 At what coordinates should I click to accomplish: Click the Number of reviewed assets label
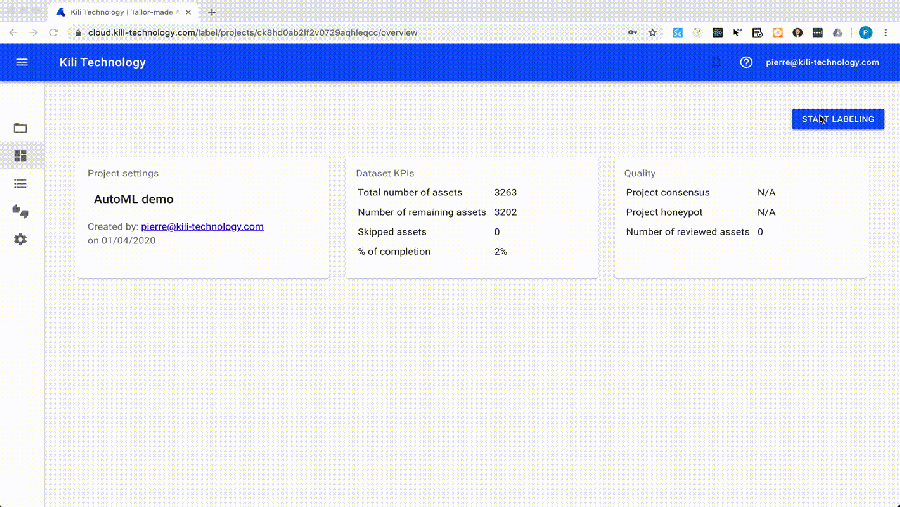click(688, 232)
